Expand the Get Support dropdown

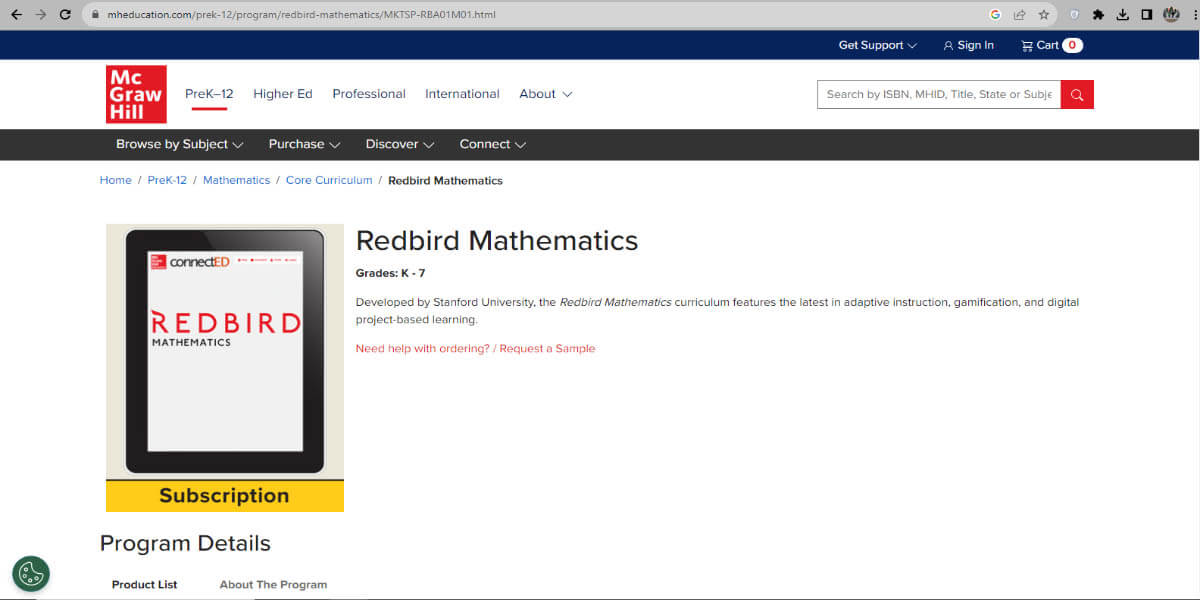(x=877, y=45)
